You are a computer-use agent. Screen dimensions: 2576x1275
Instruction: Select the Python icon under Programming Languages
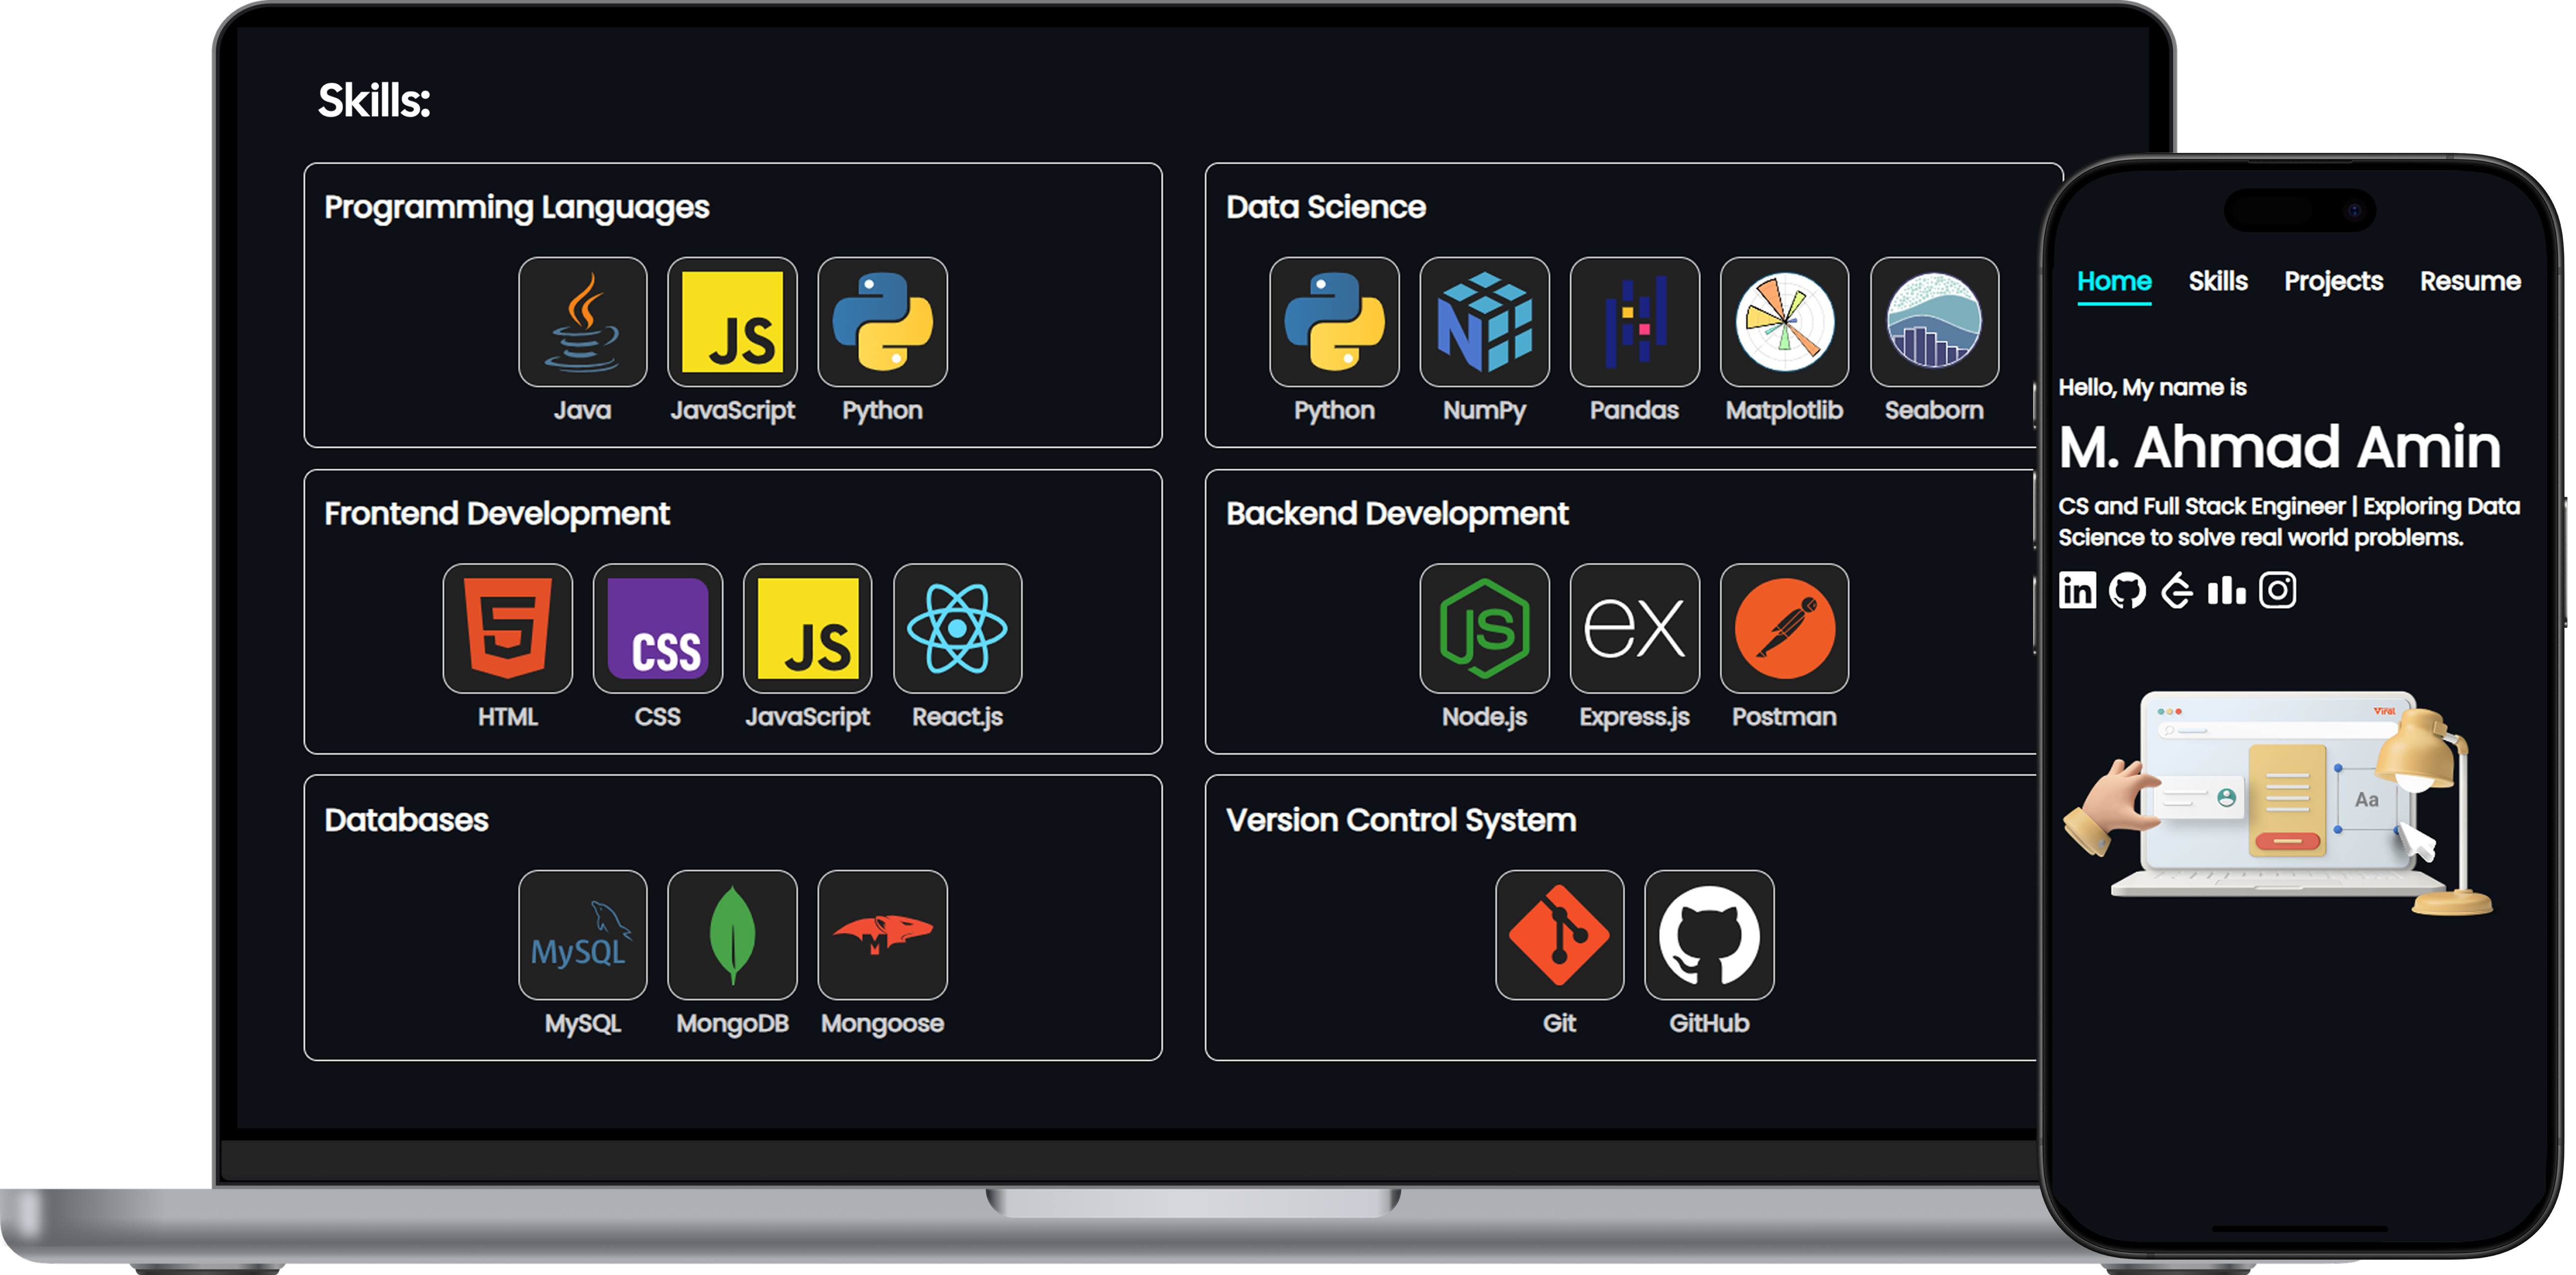click(883, 322)
